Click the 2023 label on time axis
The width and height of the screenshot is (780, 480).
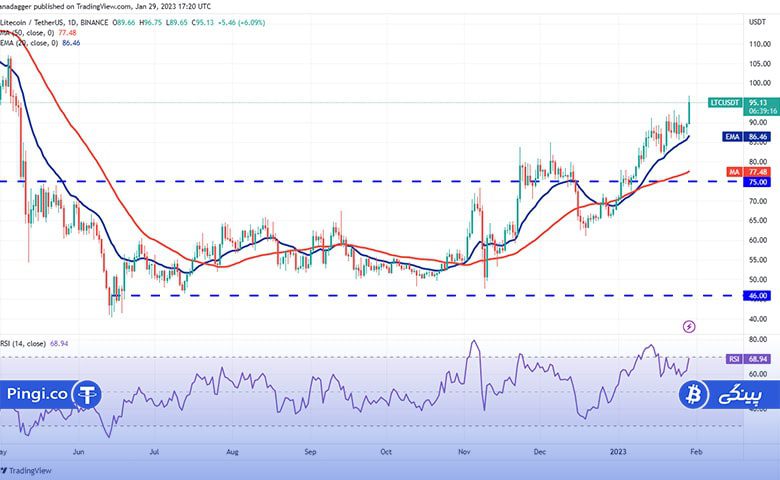tap(618, 452)
